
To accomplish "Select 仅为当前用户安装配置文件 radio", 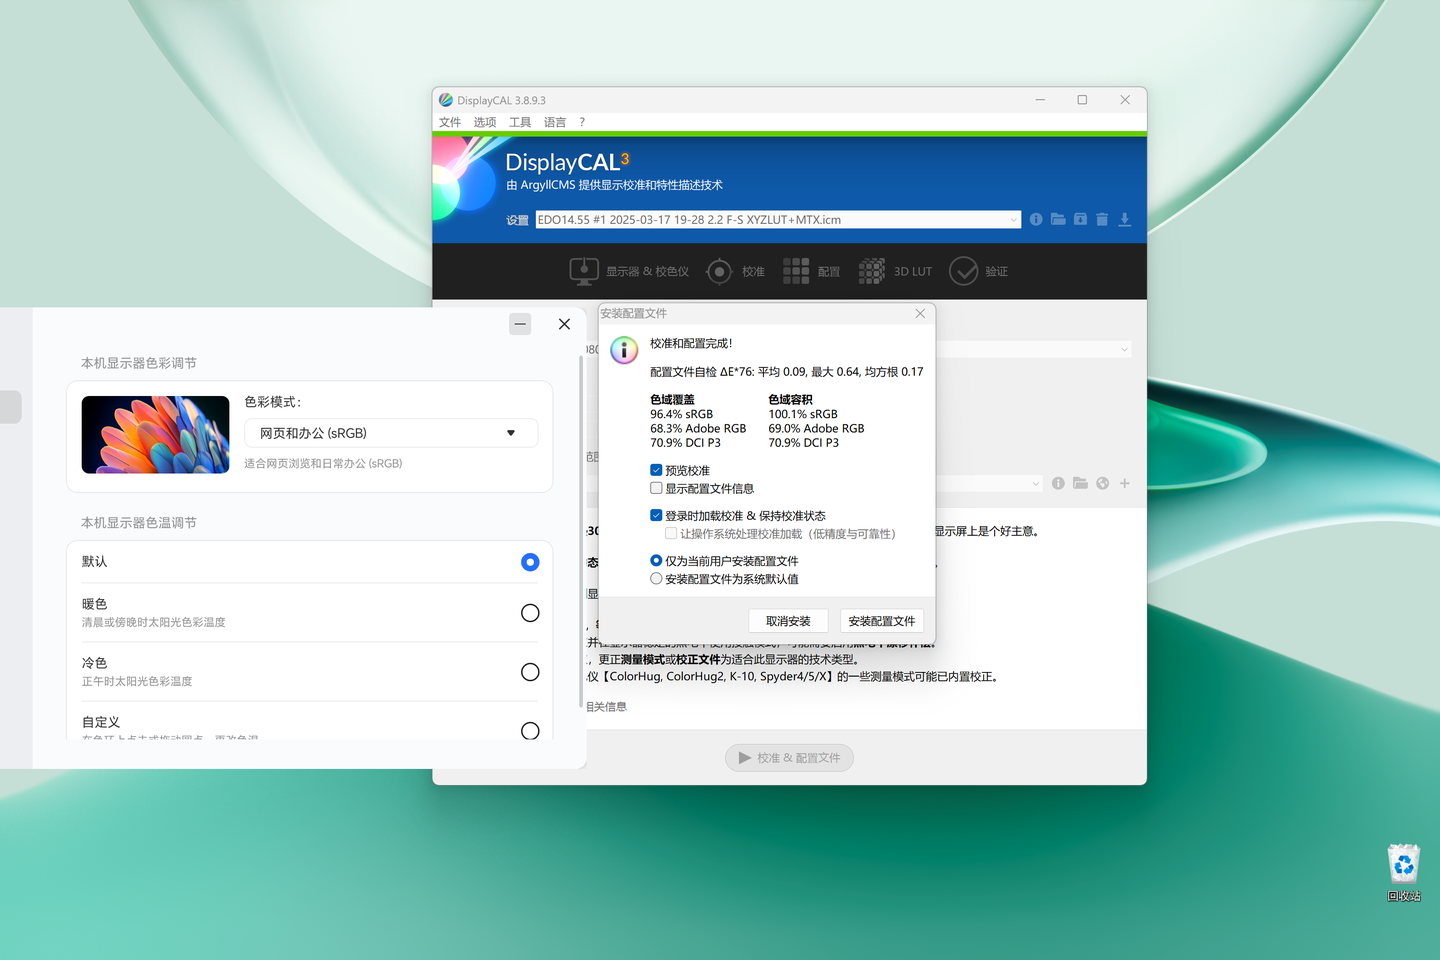I will click(x=656, y=560).
